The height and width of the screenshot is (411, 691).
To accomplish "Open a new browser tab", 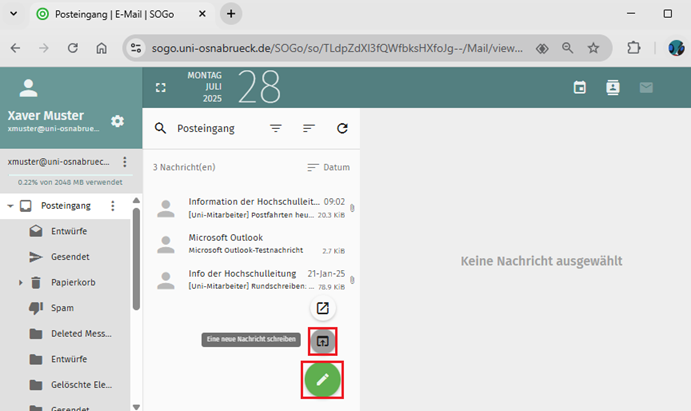I will (231, 14).
